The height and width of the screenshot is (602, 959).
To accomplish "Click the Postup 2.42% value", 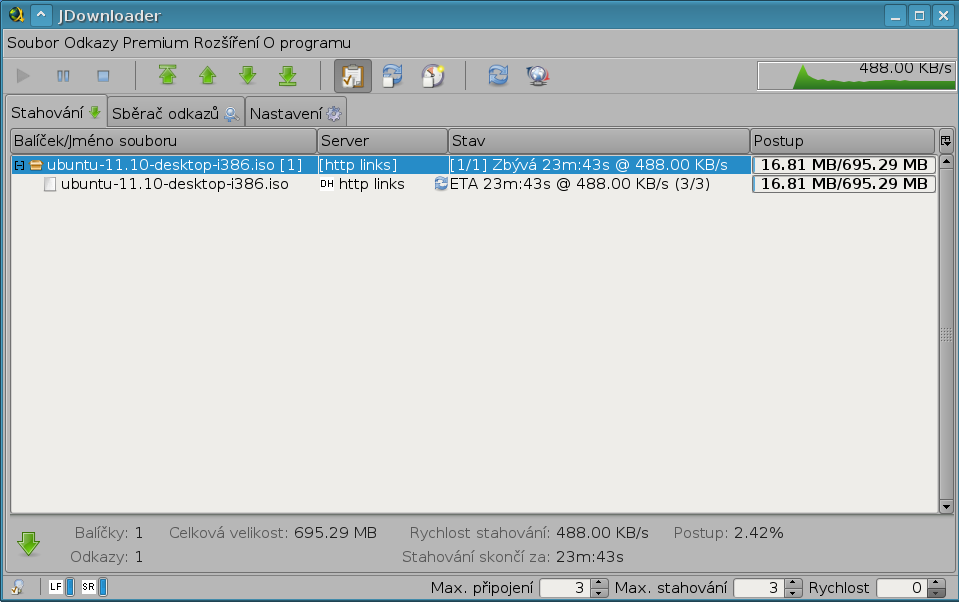I will [x=758, y=533].
